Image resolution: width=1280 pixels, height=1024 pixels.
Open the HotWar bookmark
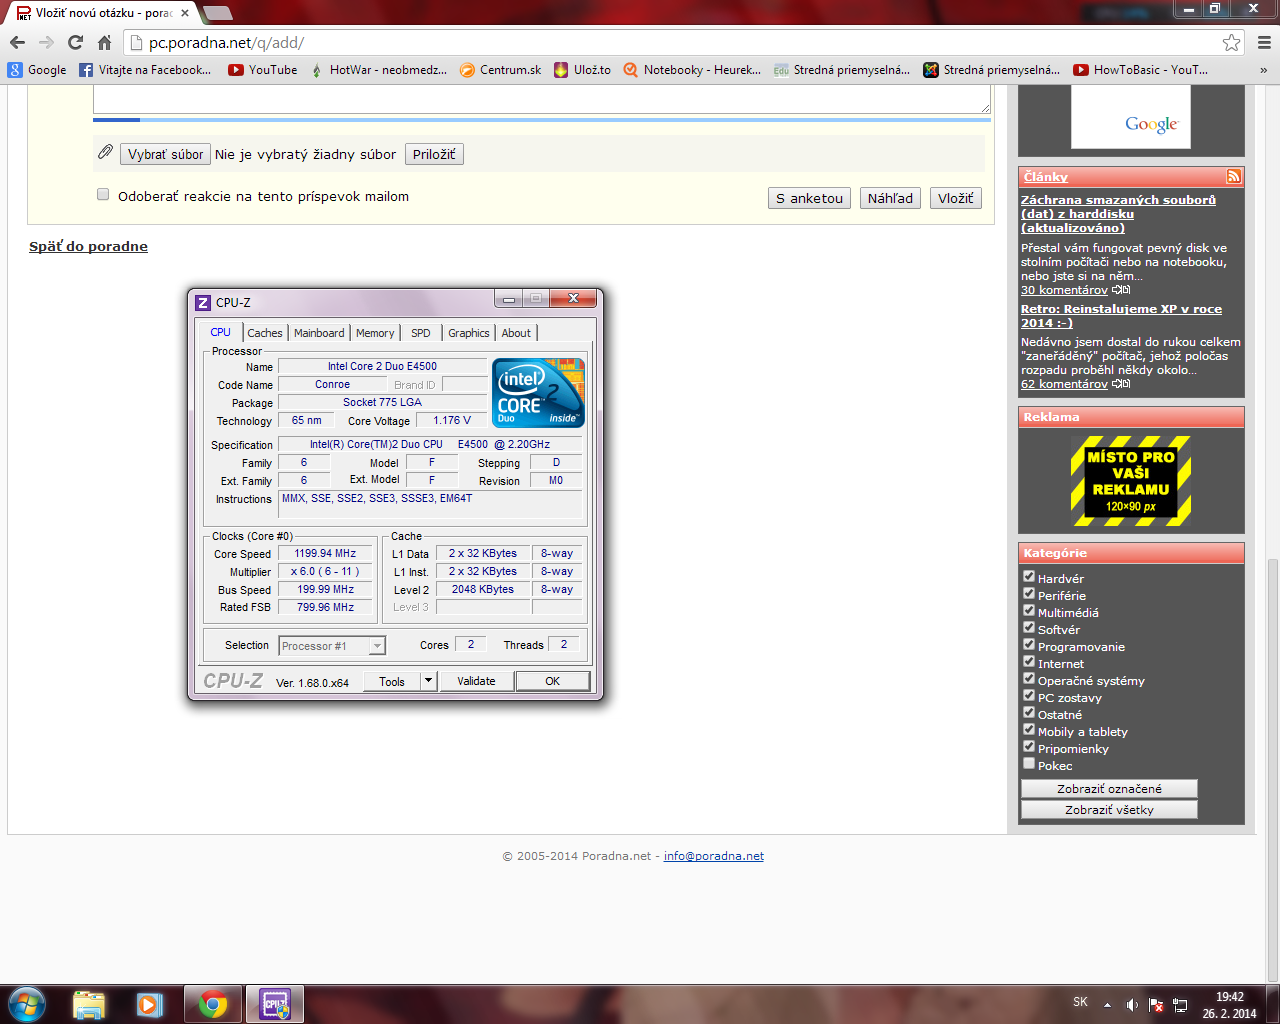tap(378, 70)
